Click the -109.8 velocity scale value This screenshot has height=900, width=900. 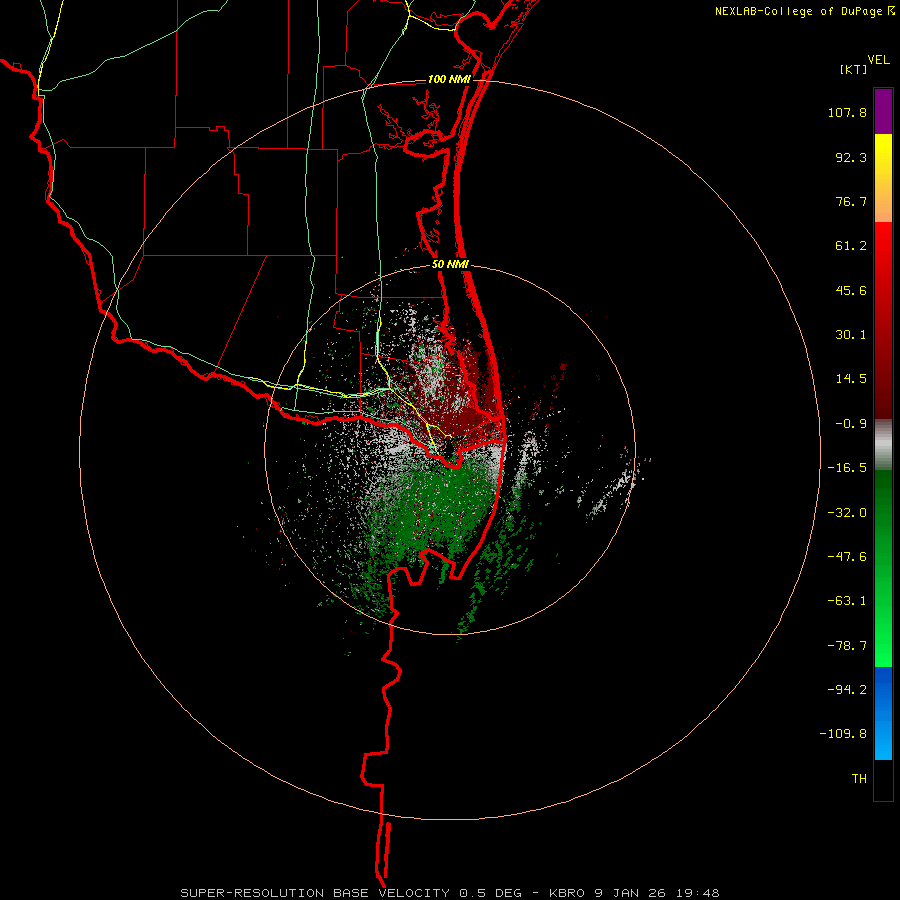[x=843, y=734]
